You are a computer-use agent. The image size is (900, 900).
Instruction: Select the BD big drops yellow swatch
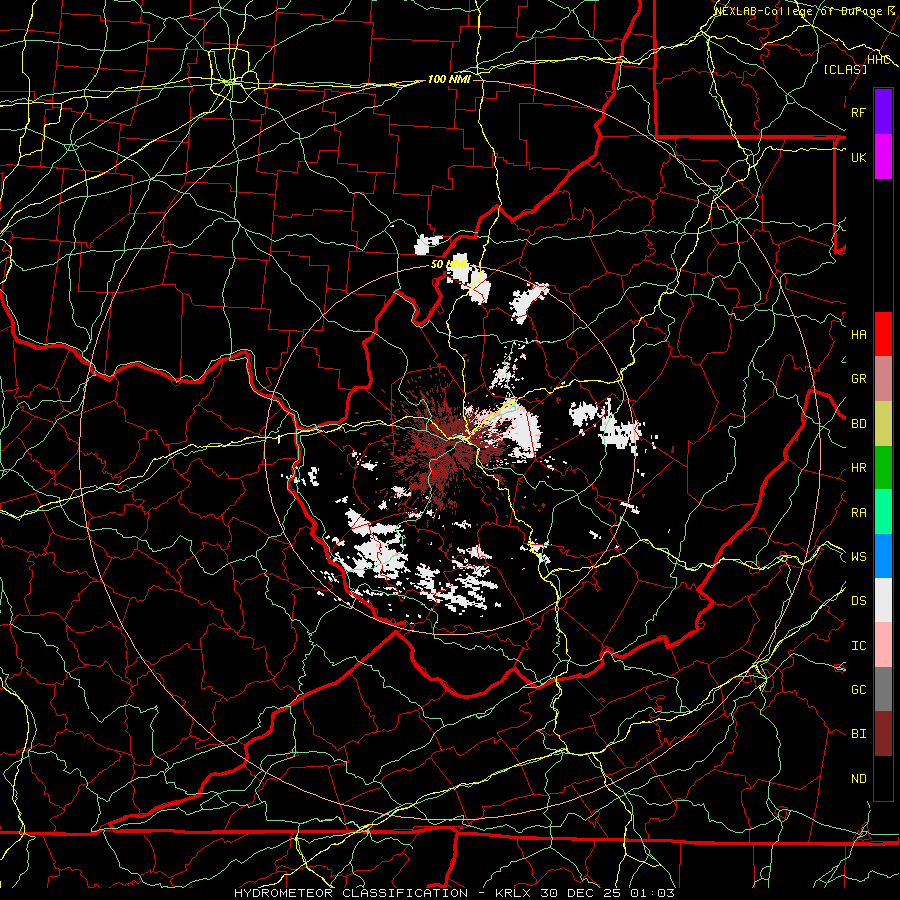coord(883,423)
